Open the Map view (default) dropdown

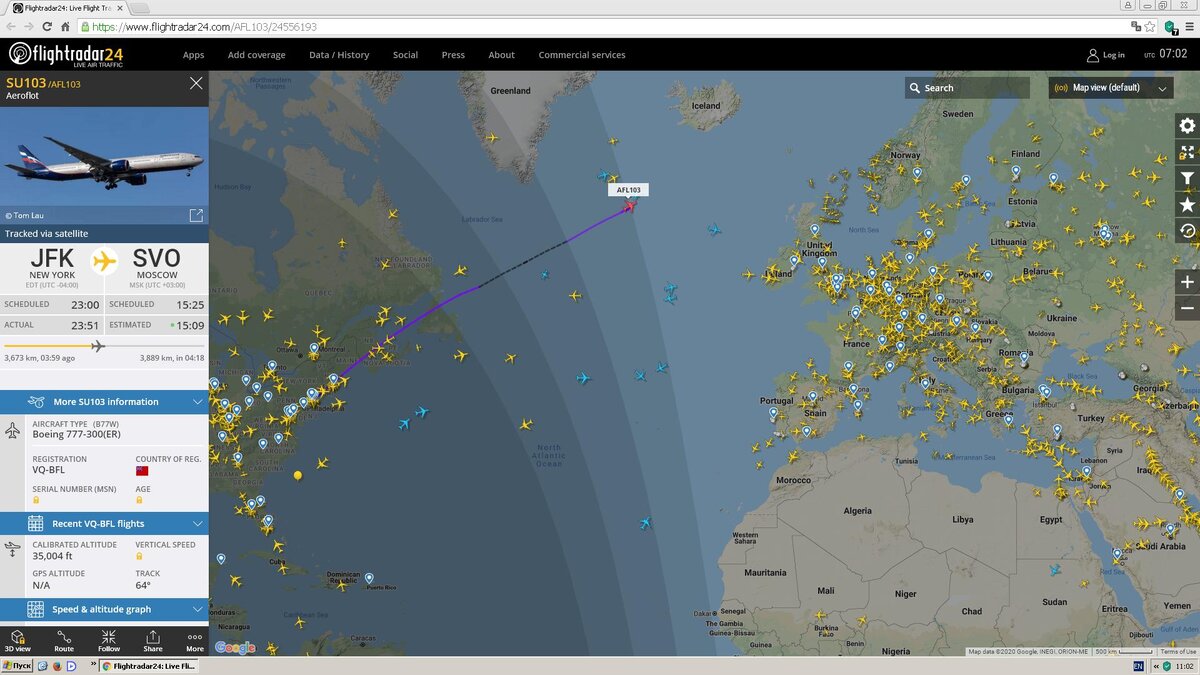[x=1111, y=88]
